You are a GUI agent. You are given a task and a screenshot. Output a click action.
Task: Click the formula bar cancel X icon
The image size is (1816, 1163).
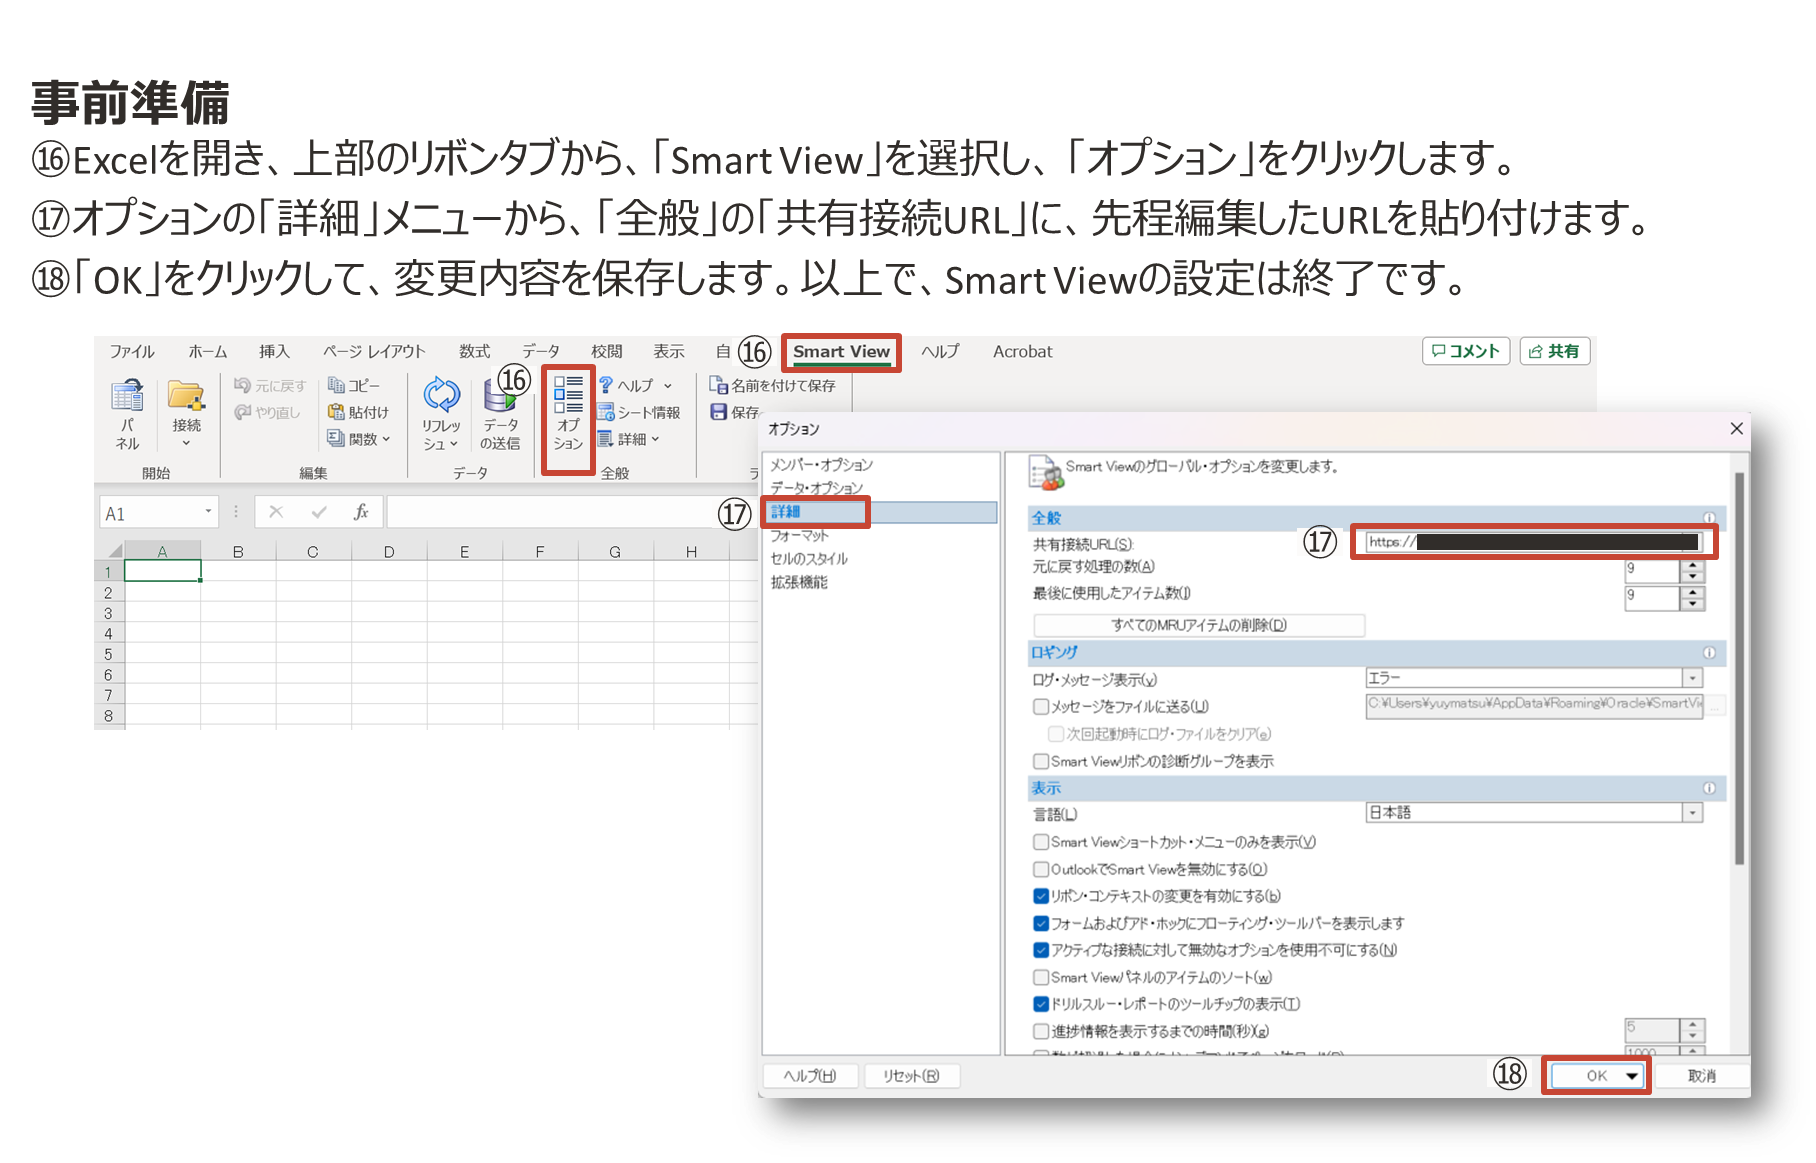click(x=276, y=513)
